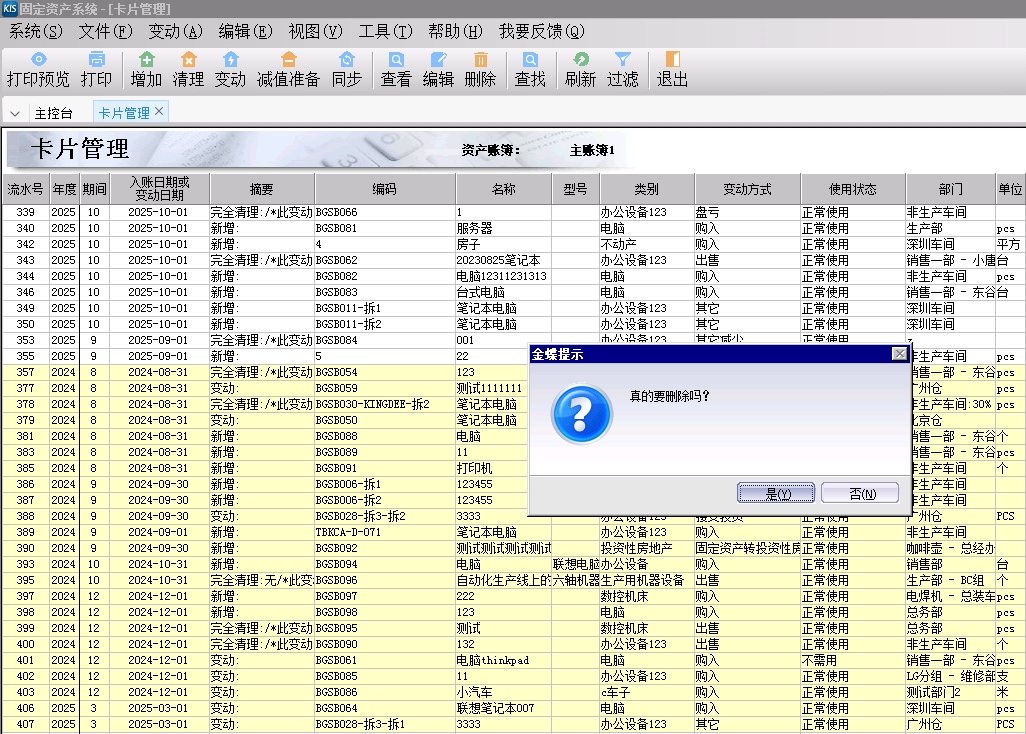Select name cell 联想笔记本007
Image resolution: width=1026 pixels, height=734 pixels.
(x=504, y=708)
